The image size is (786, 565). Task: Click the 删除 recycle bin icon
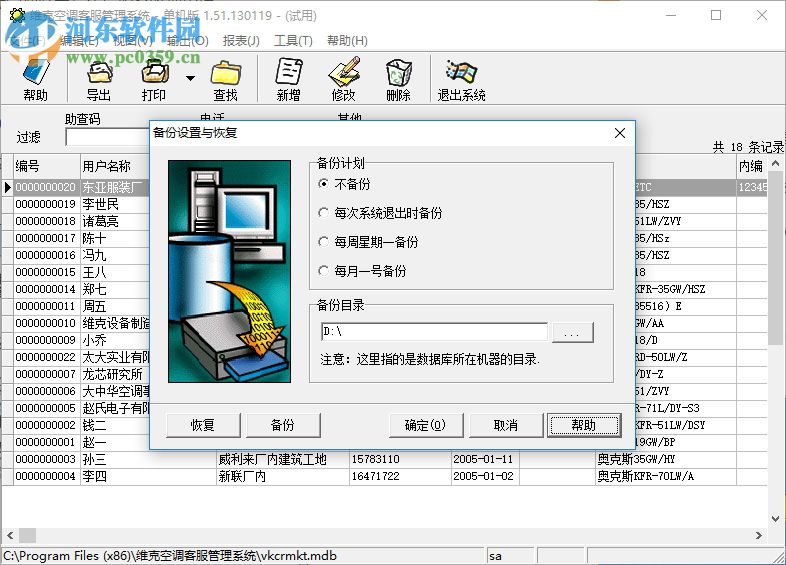pyautogui.click(x=399, y=78)
